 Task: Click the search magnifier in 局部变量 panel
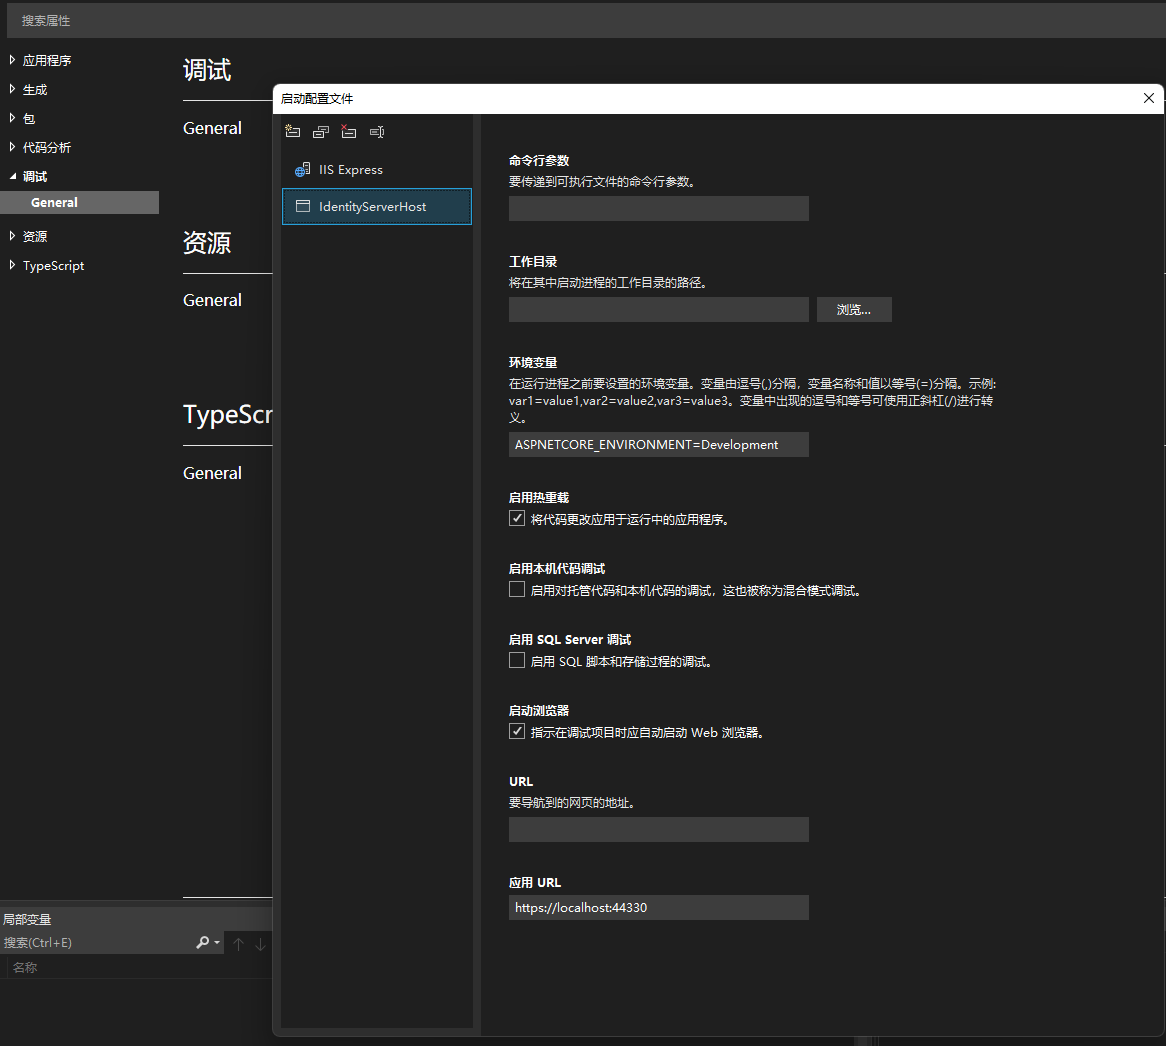coord(204,943)
